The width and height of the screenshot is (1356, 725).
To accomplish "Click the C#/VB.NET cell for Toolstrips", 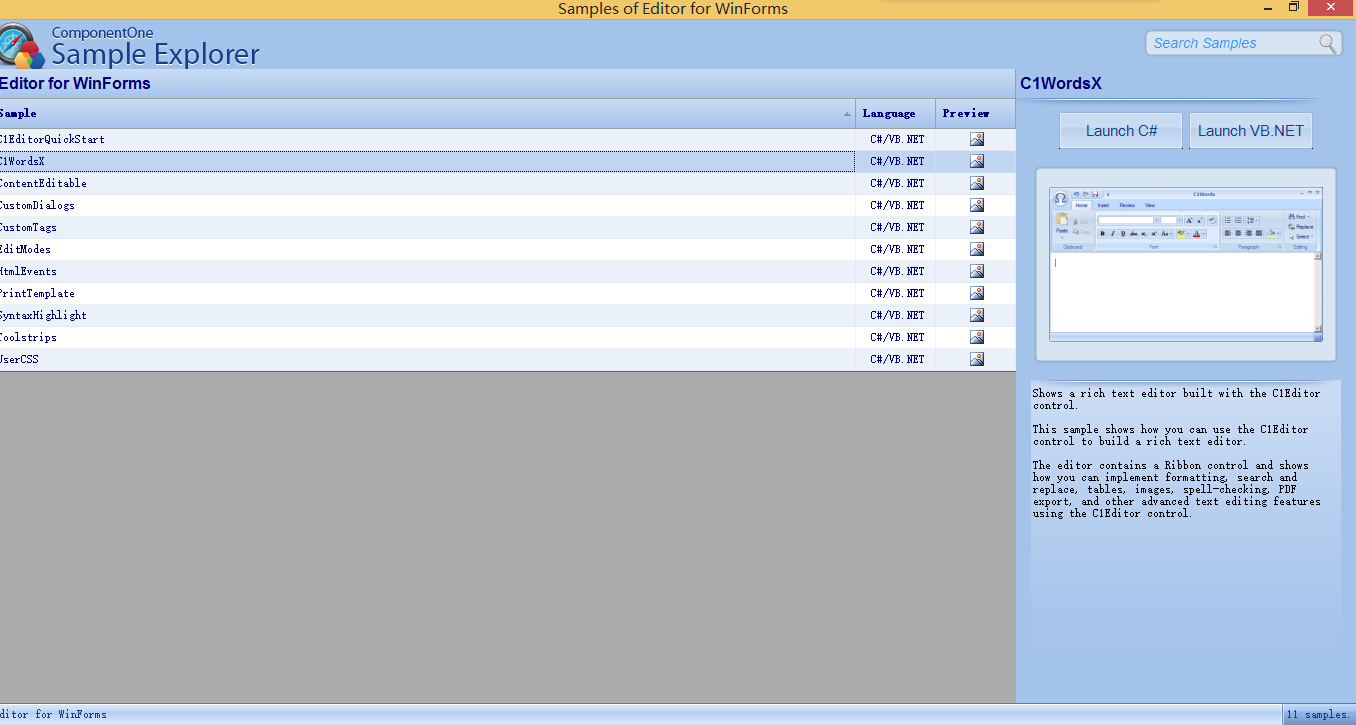I will click(x=897, y=337).
